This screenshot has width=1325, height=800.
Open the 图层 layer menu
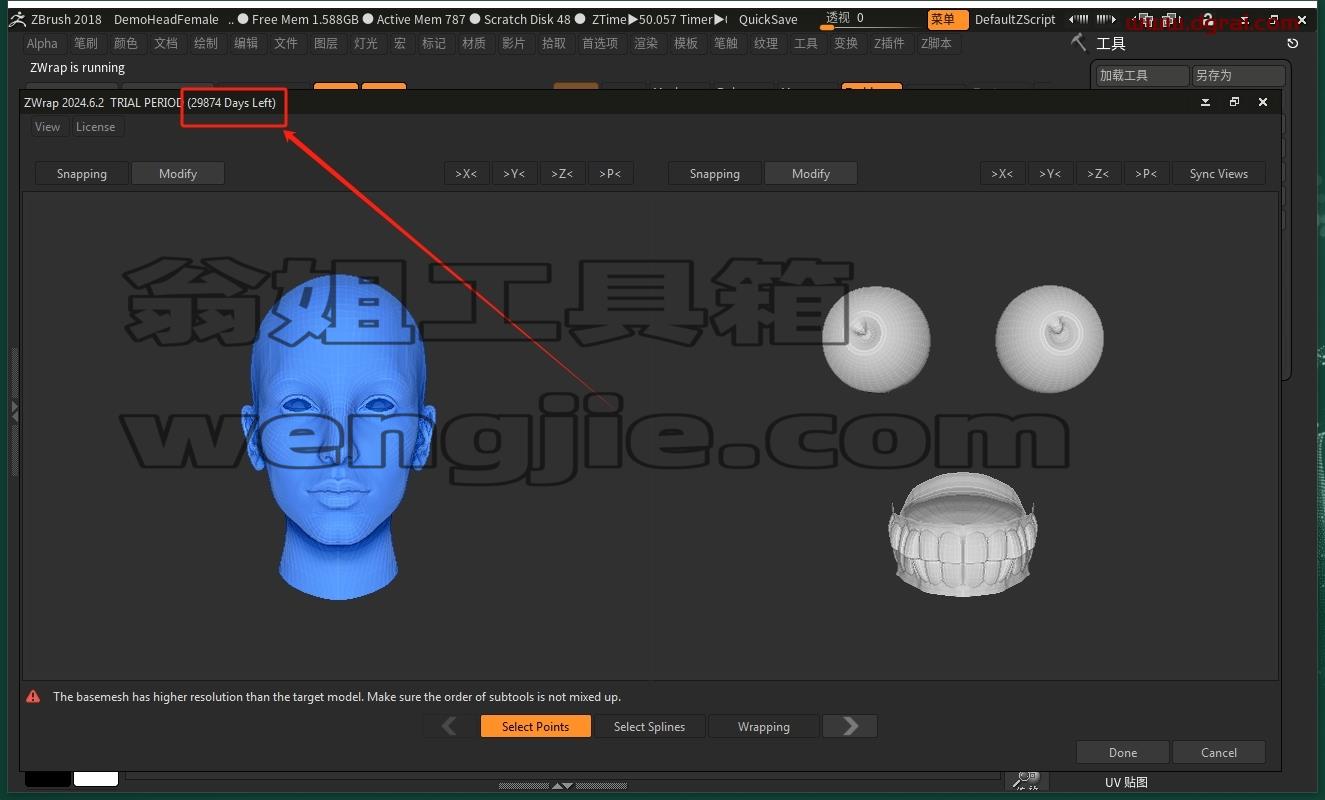pos(326,43)
